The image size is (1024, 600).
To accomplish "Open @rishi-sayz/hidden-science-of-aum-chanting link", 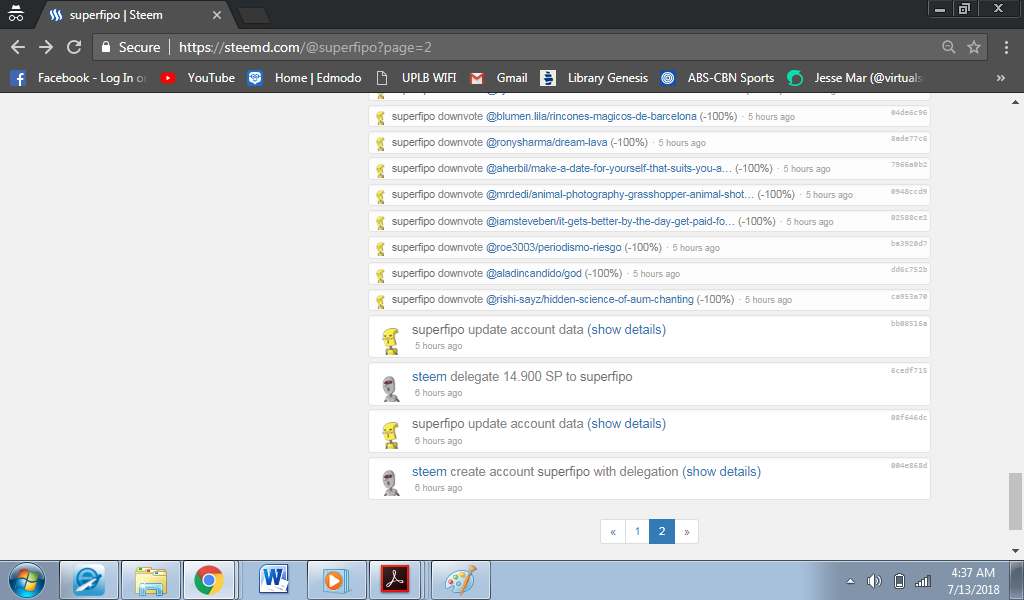I will (590, 300).
